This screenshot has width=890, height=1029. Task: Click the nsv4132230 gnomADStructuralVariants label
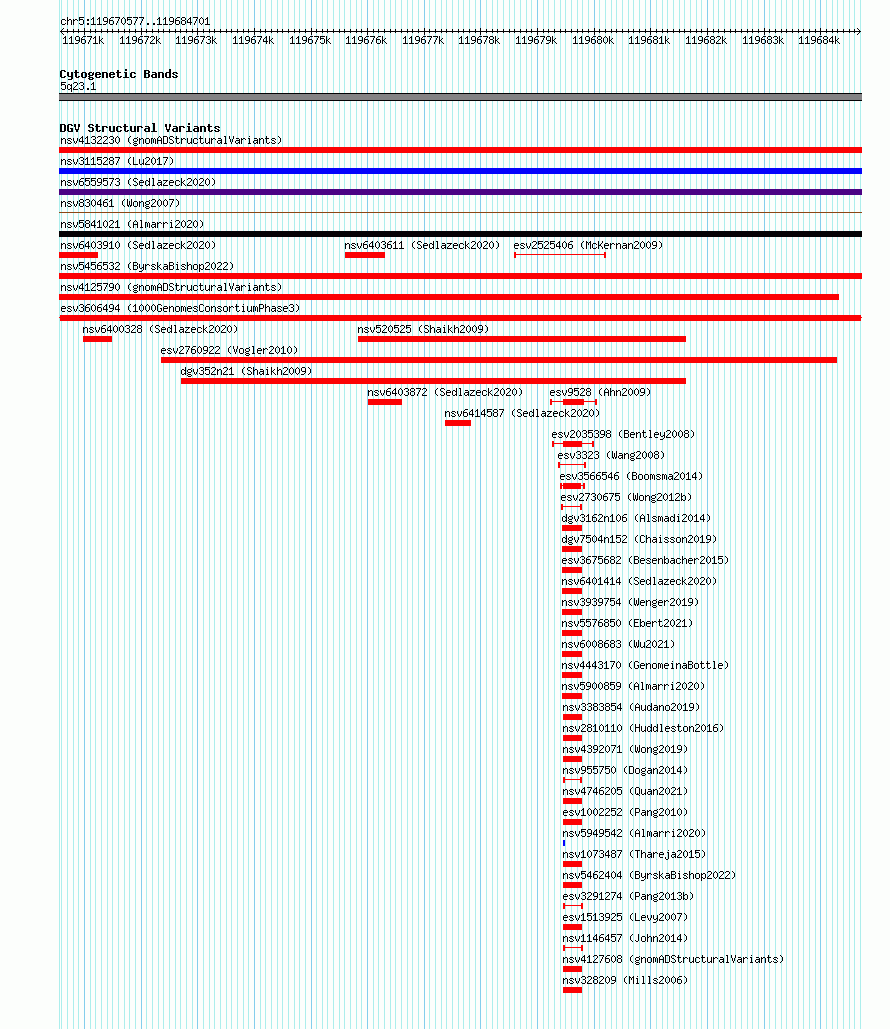tap(171, 140)
